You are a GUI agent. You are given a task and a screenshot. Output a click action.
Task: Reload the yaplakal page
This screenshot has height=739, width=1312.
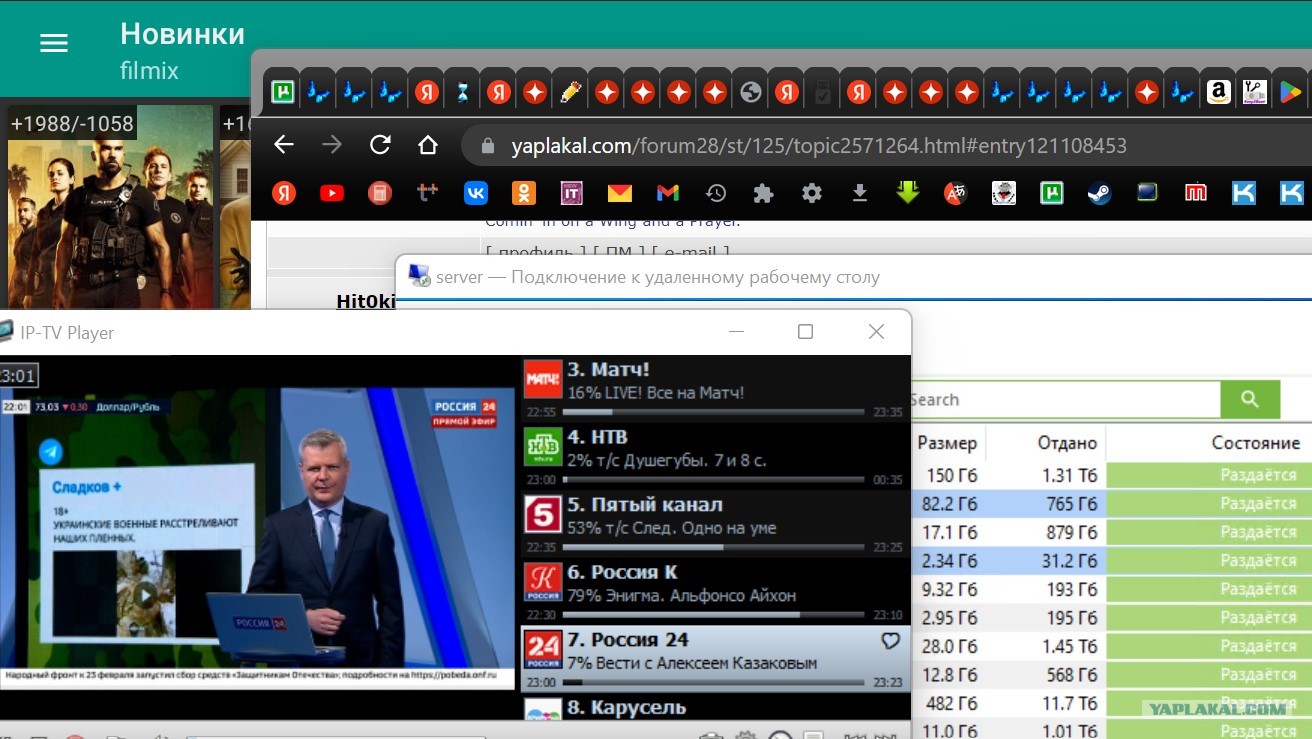click(x=380, y=145)
